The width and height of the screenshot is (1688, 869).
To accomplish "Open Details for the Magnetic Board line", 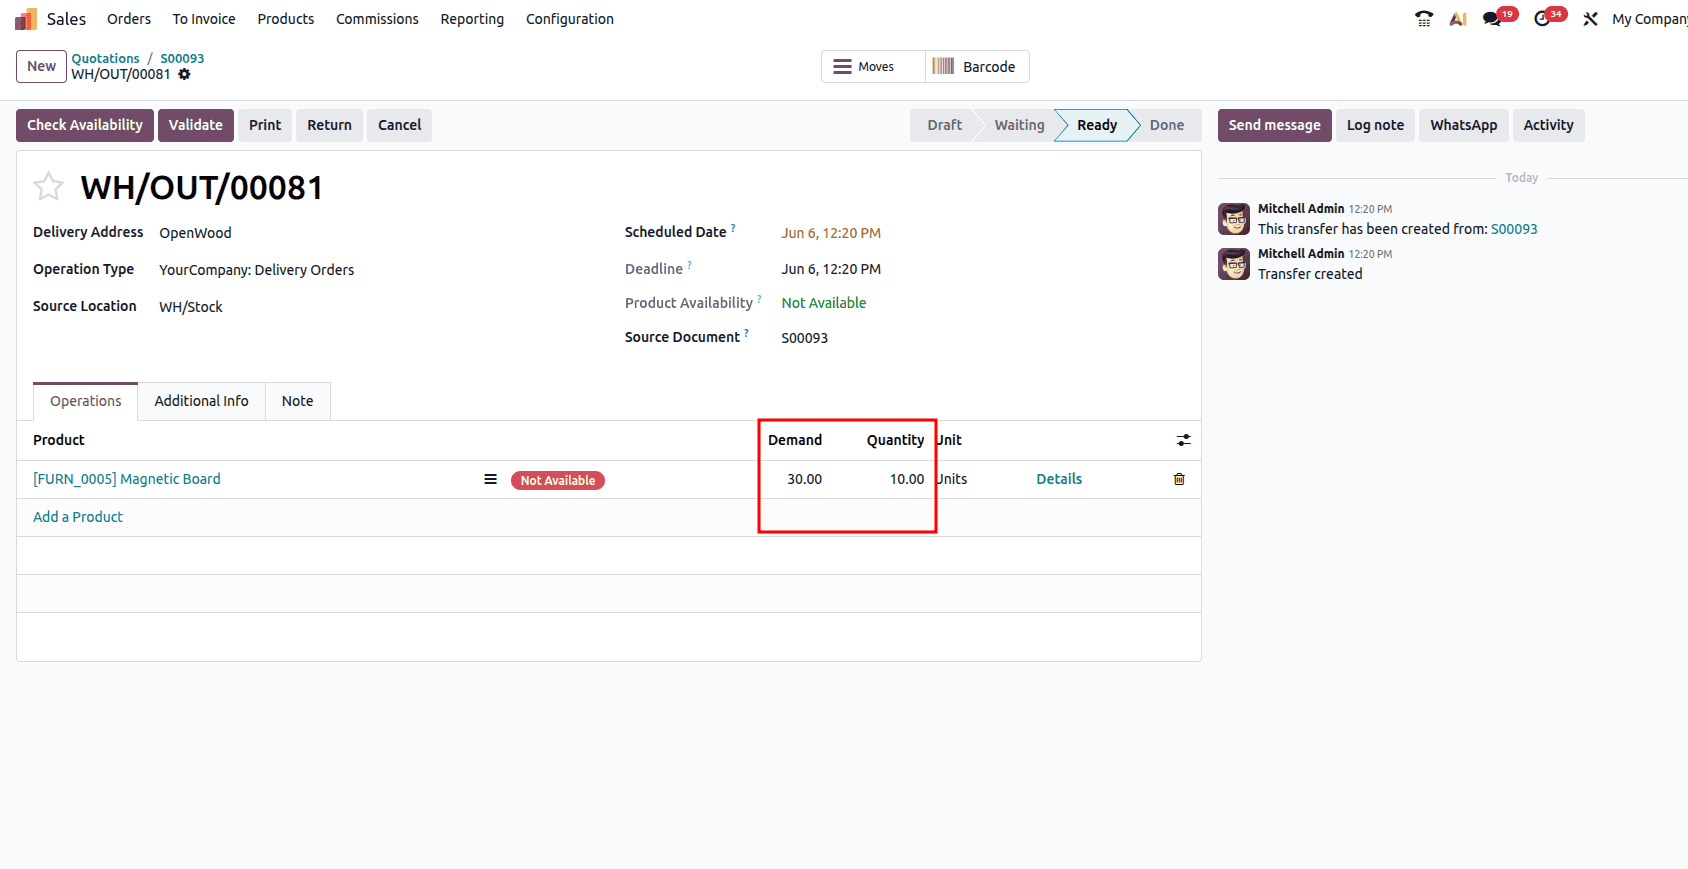I will [1059, 479].
